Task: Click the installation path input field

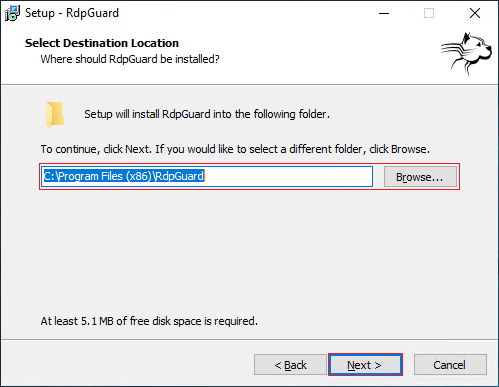Action: tap(207, 176)
